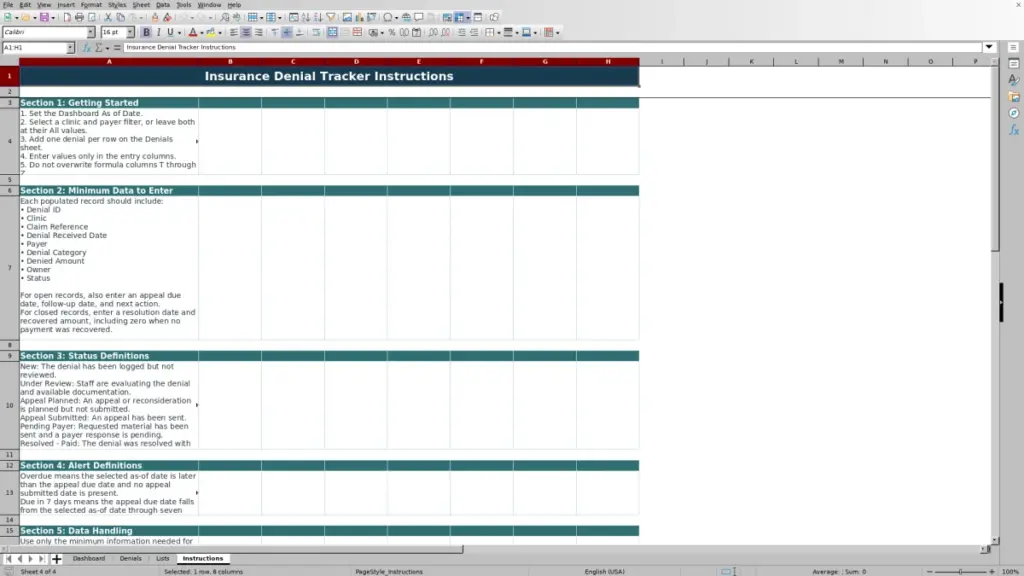Click the status bar zoom slider

[961, 571]
